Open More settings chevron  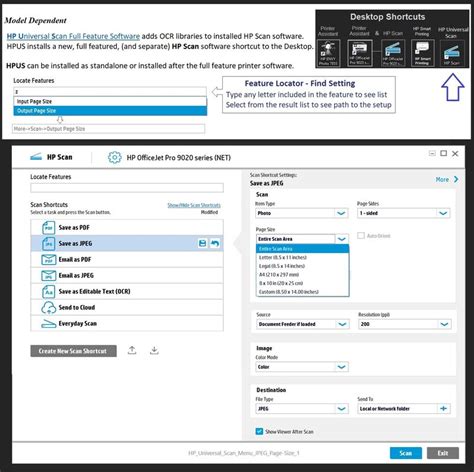456,179
